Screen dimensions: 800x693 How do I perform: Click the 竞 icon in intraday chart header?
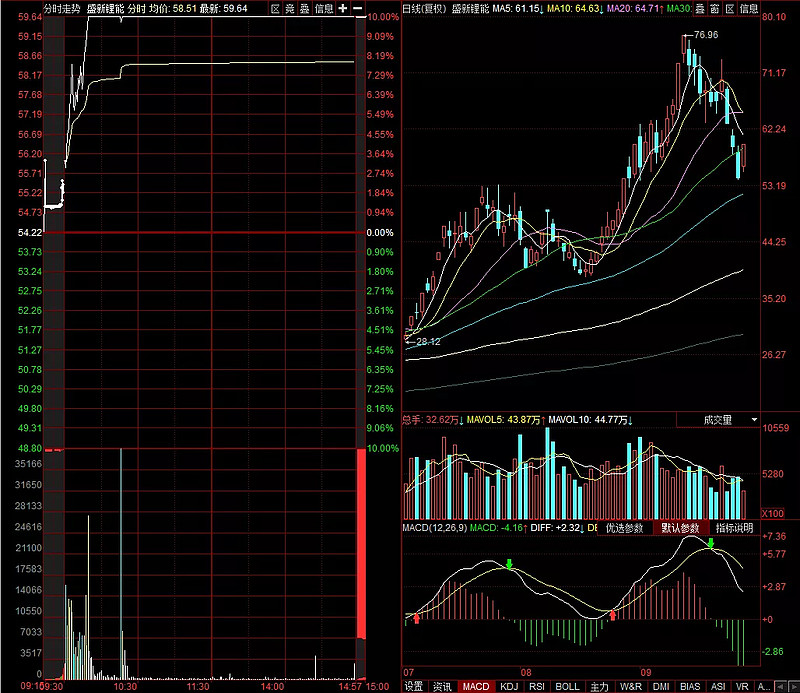[290, 8]
